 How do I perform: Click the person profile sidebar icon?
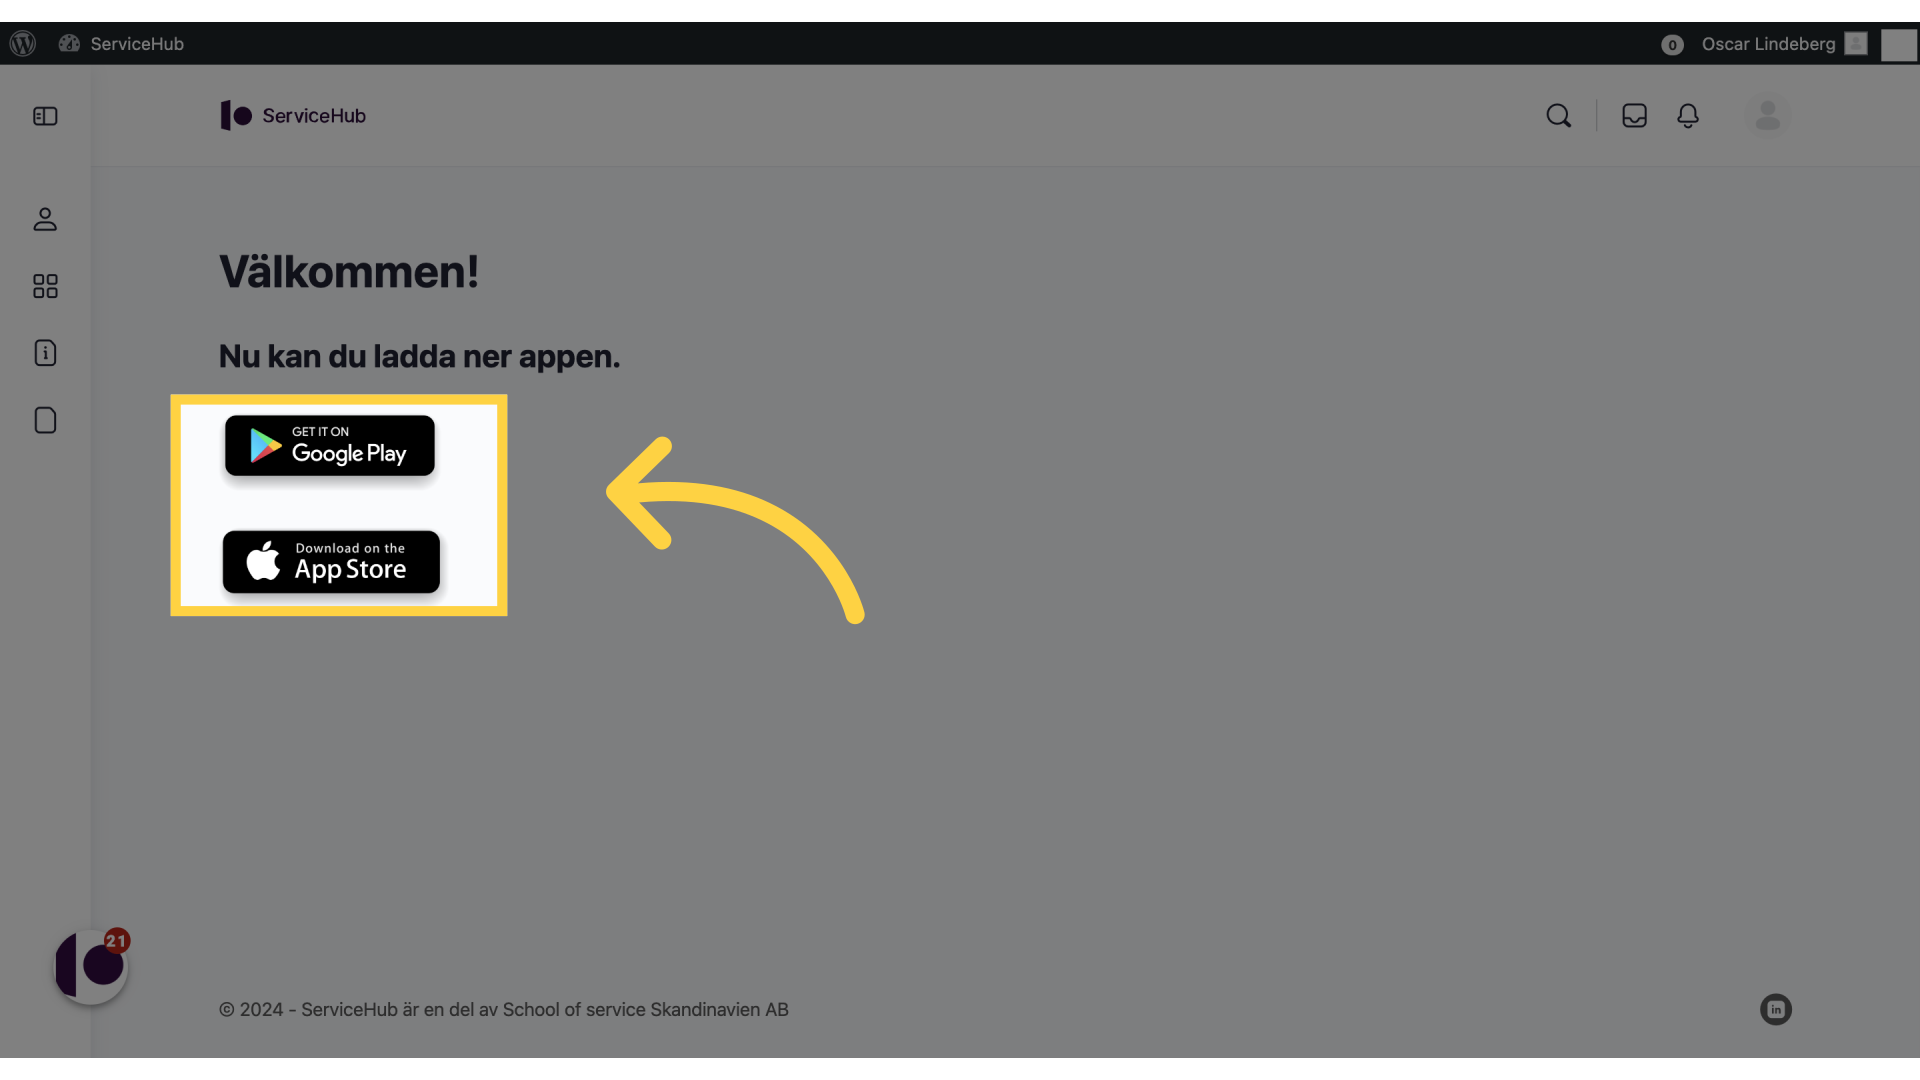point(45,218)
